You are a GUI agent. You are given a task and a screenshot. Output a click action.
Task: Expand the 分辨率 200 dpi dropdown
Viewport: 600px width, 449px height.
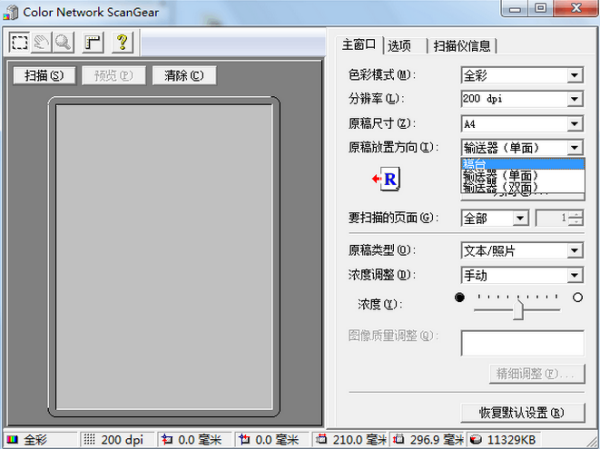(574, 99)
